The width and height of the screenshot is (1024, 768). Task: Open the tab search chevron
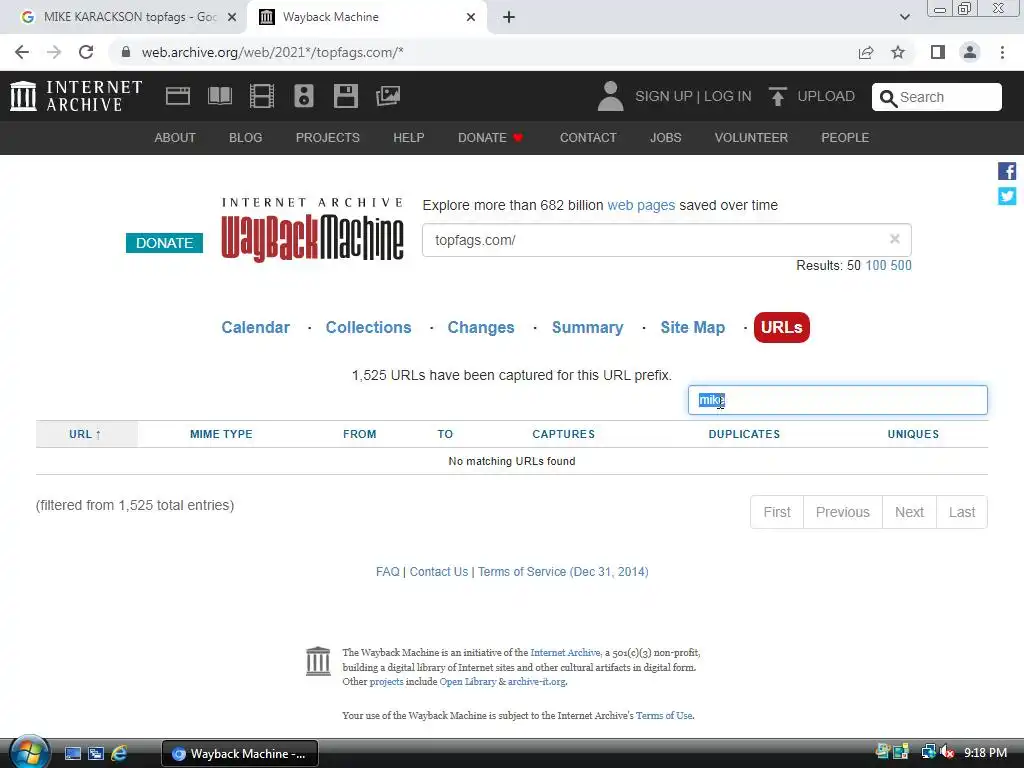[904, 17]
